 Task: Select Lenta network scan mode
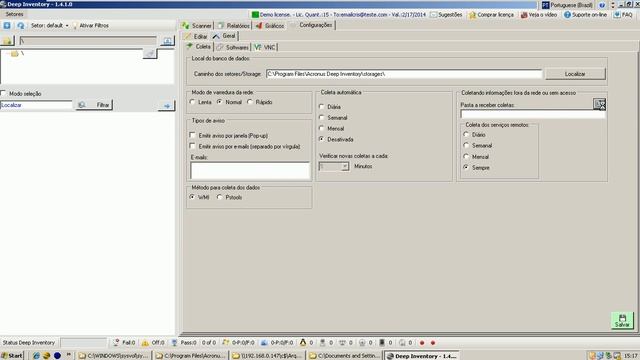tap(192, 102)
